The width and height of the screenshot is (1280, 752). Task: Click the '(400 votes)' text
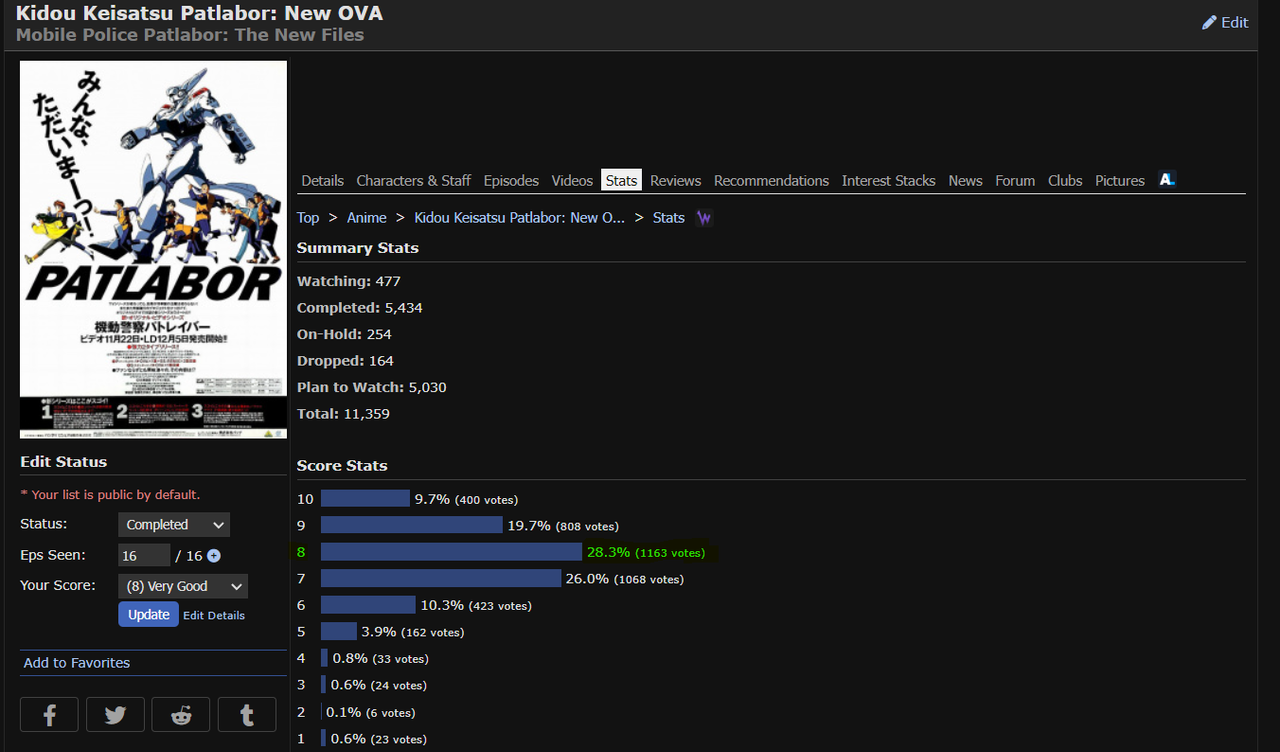click(486, 499)
